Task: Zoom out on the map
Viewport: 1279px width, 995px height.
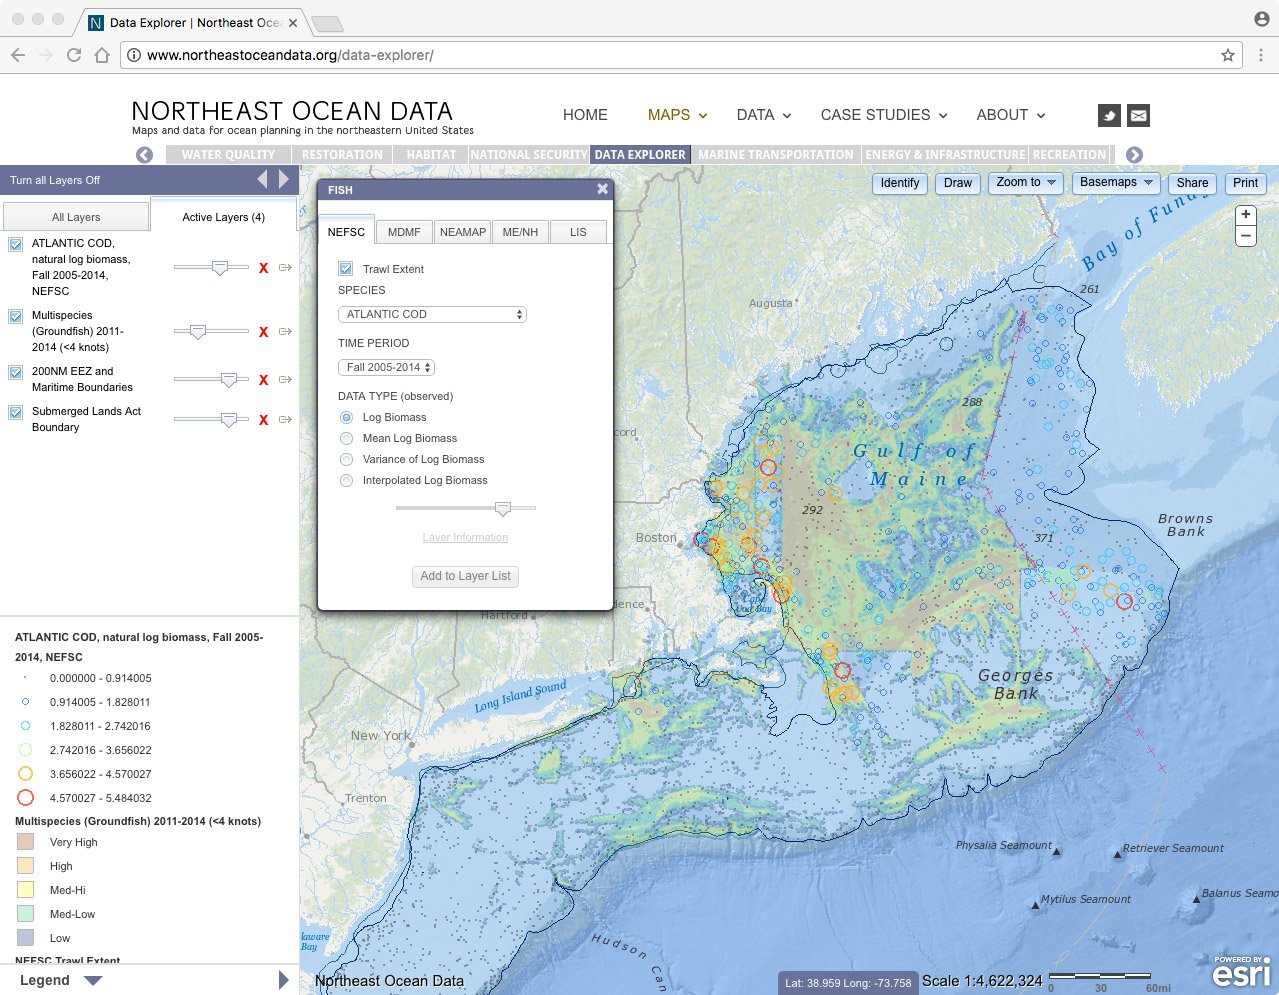Action: tap(1246, 236)
